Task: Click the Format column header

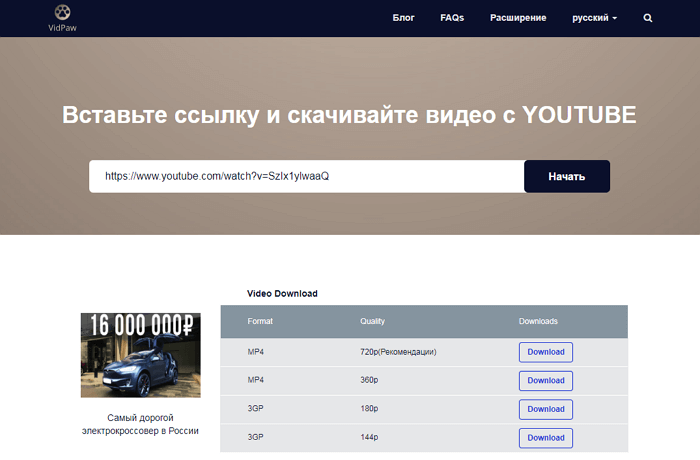Action: pyautogui.click(x=260, y=321)
